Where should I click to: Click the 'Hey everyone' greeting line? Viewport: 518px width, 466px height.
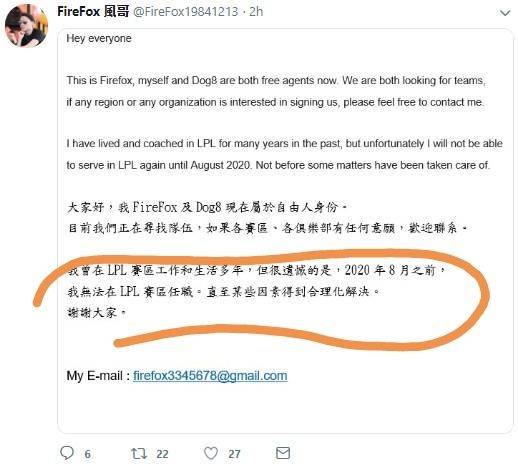point(99,38)
